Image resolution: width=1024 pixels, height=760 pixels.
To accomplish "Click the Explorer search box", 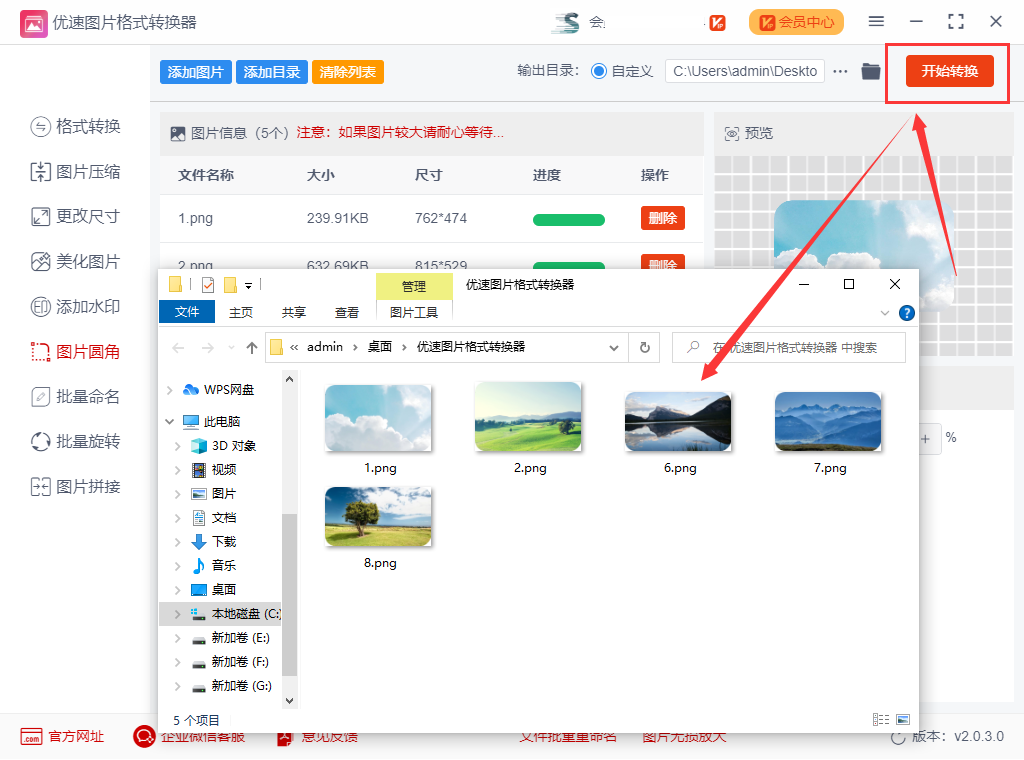I will click(x=789, y=347).
